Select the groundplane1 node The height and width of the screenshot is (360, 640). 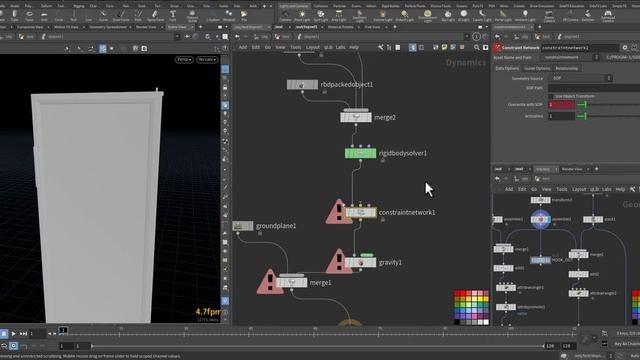click(x=243, y=226)
